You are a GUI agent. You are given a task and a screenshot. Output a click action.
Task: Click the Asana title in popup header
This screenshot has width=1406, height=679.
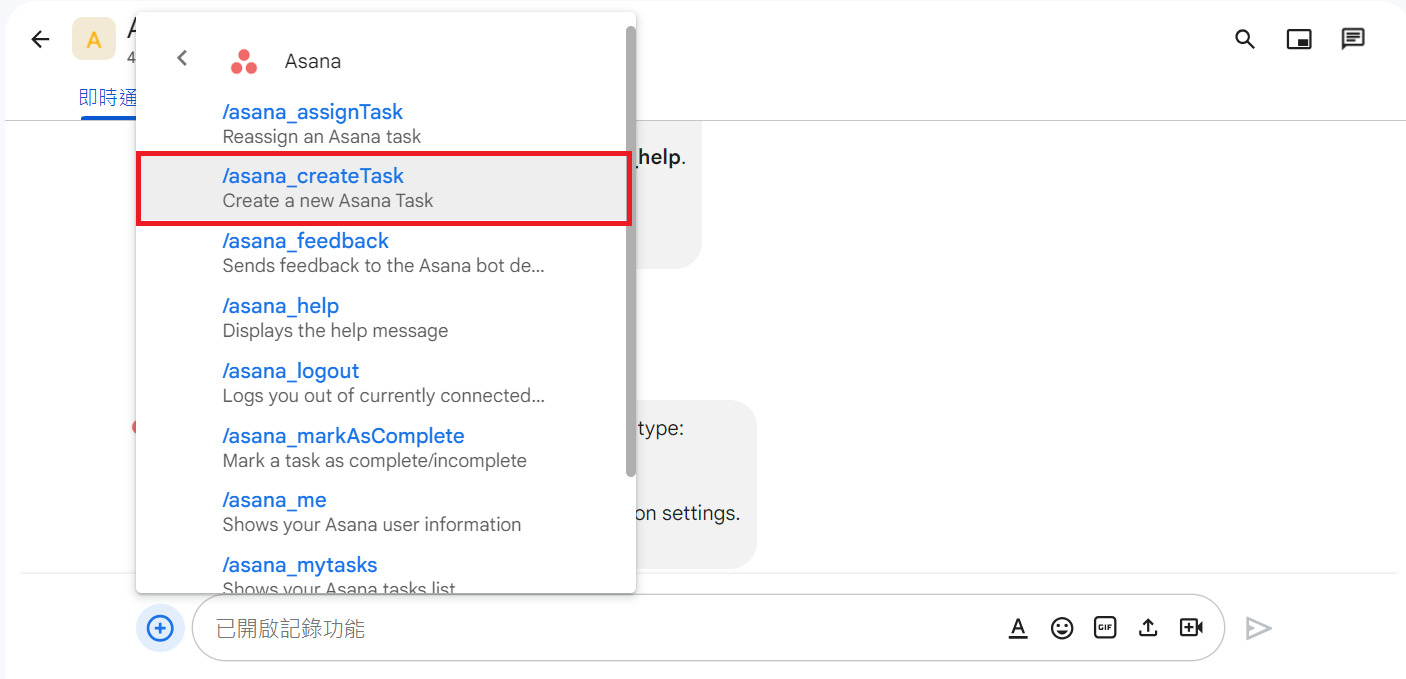pos(313,61)
